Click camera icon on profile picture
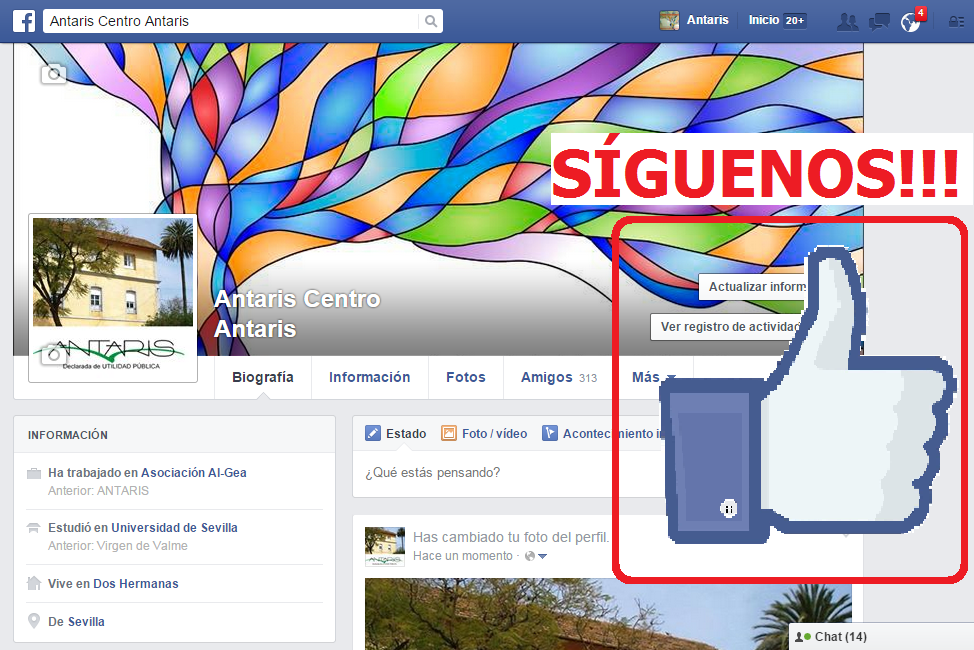 53,355
